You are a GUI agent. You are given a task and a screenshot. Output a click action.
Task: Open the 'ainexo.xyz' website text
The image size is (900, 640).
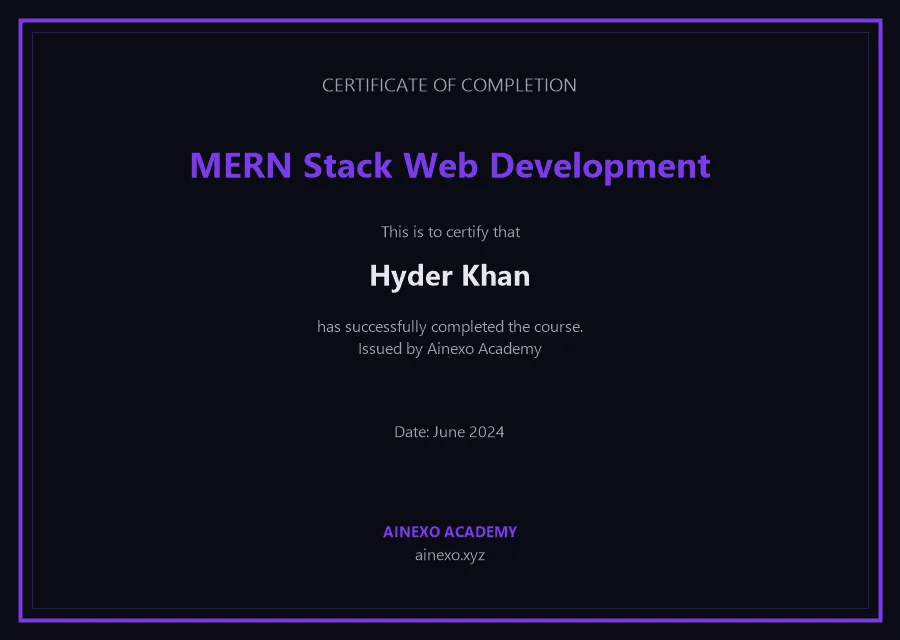(x=450, y=555)
